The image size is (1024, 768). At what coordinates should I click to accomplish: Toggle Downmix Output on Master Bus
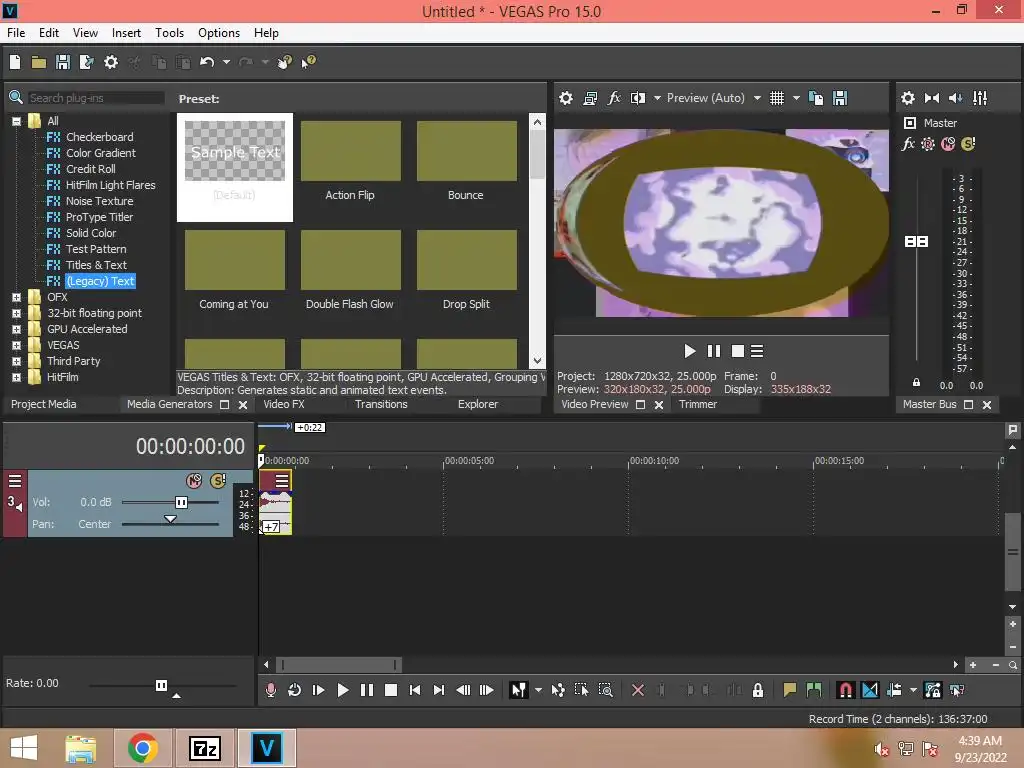click(932, 98)
